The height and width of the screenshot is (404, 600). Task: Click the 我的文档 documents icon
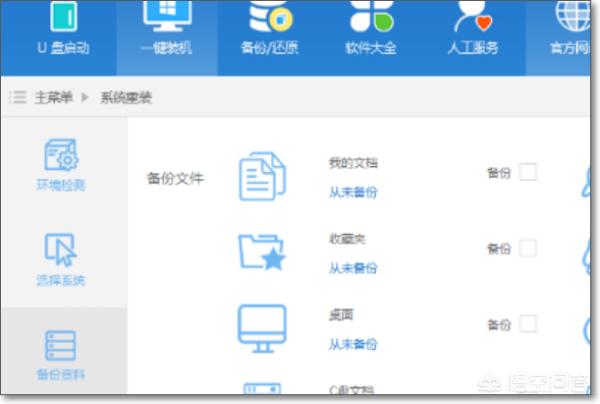(x=262, y=176)
